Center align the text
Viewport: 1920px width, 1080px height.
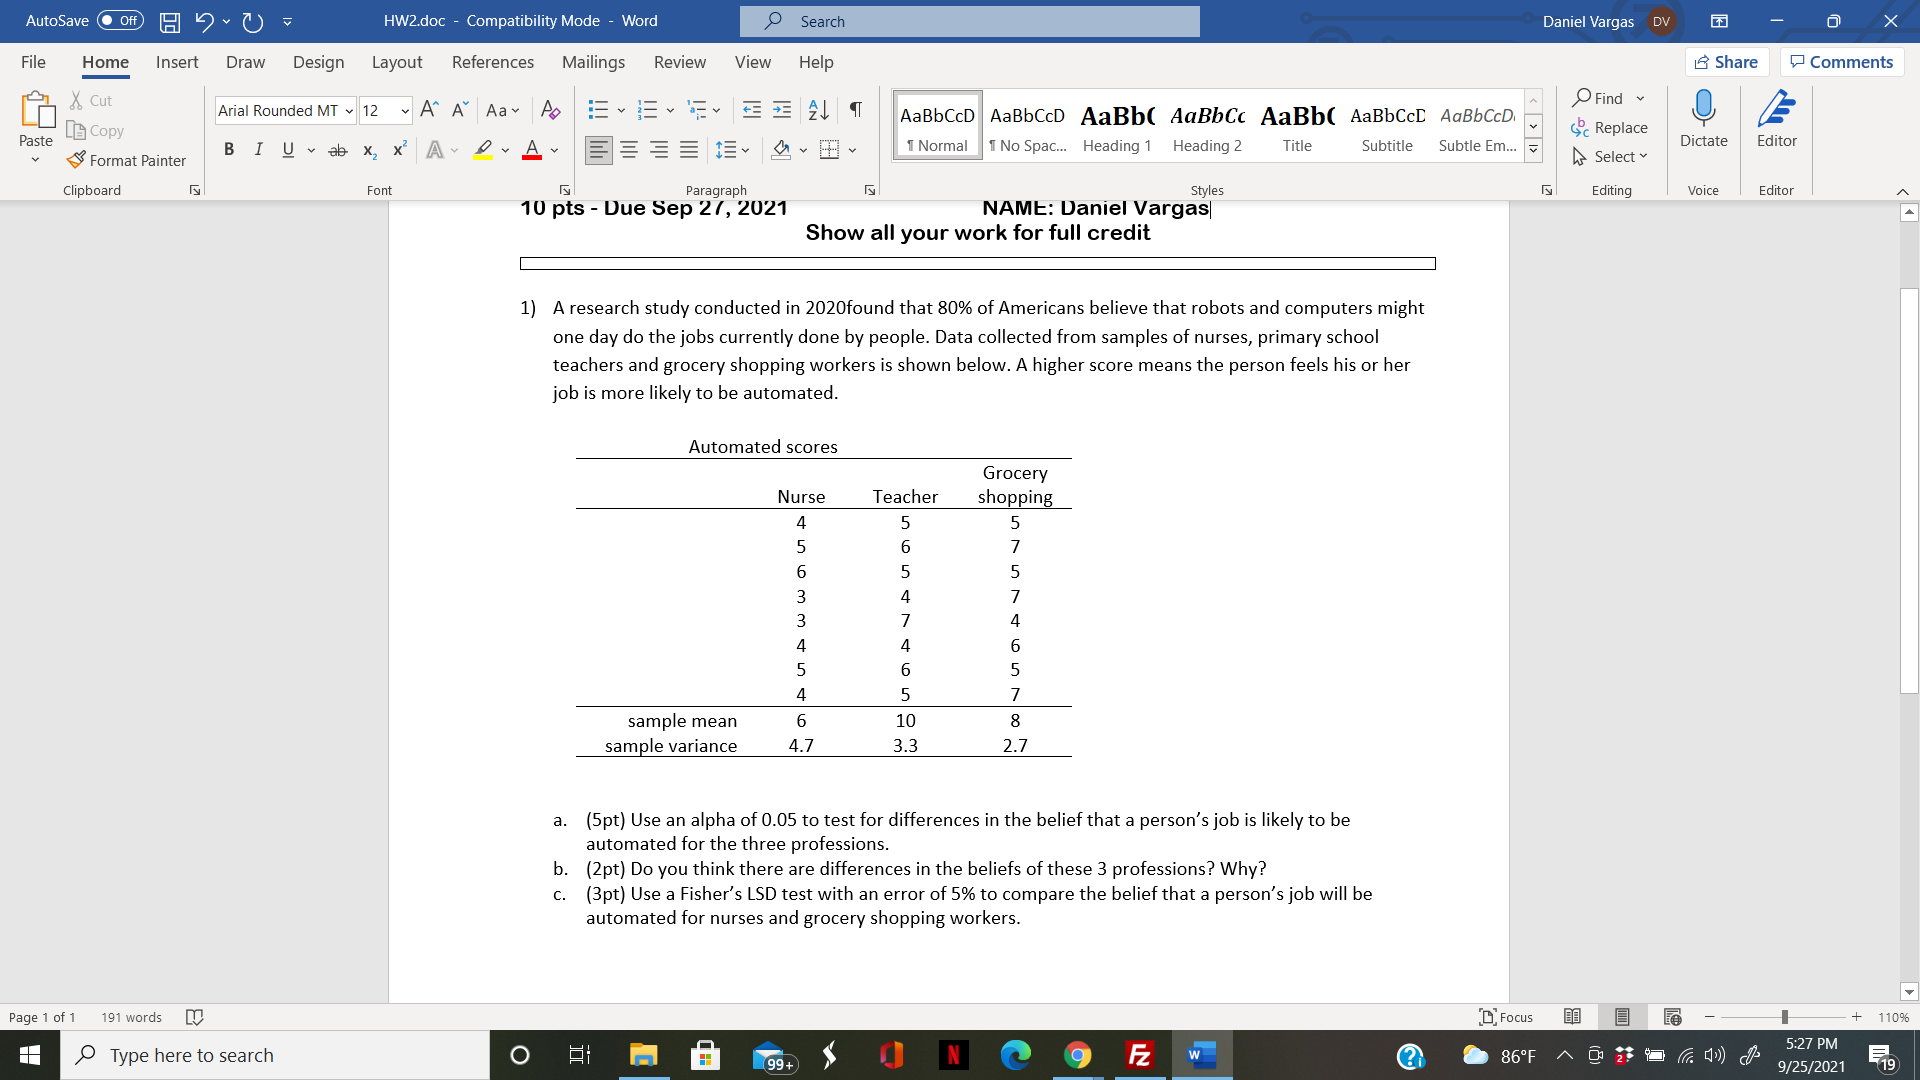[x=629, y=149]
